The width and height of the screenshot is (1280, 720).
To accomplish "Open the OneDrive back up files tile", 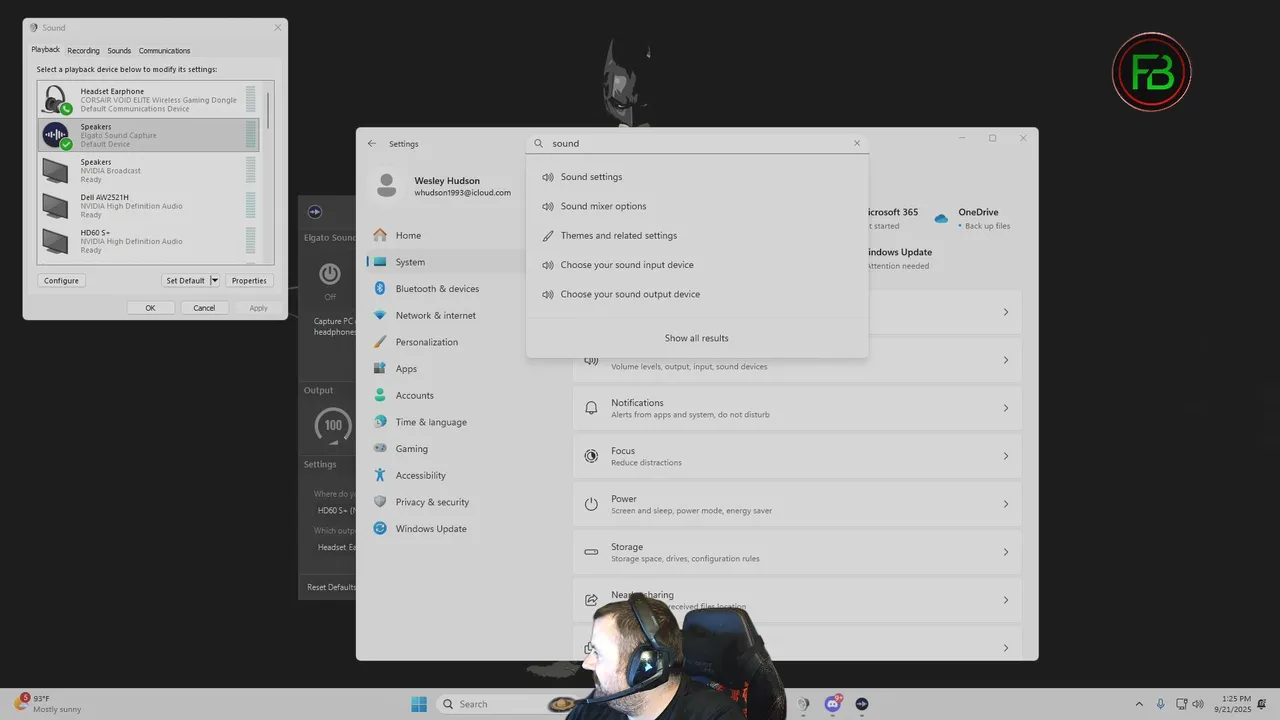I will (x=973, y=218).
